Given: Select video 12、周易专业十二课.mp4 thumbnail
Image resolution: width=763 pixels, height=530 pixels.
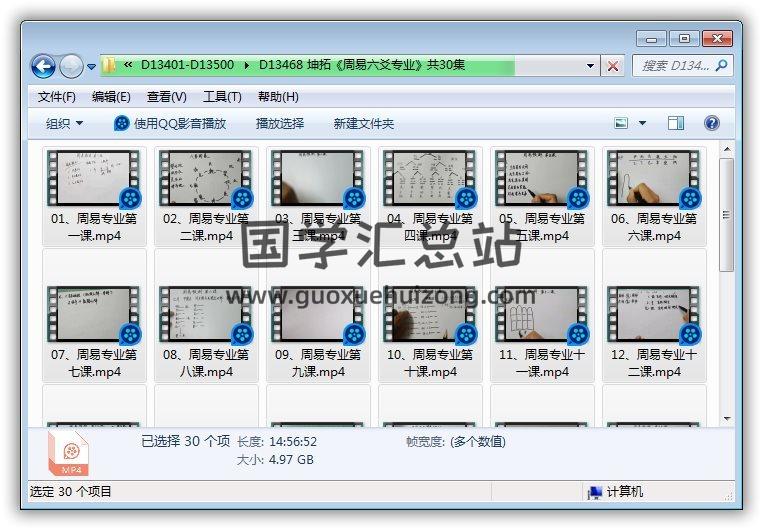Looking at the screenshot, I should click(654, 314).
